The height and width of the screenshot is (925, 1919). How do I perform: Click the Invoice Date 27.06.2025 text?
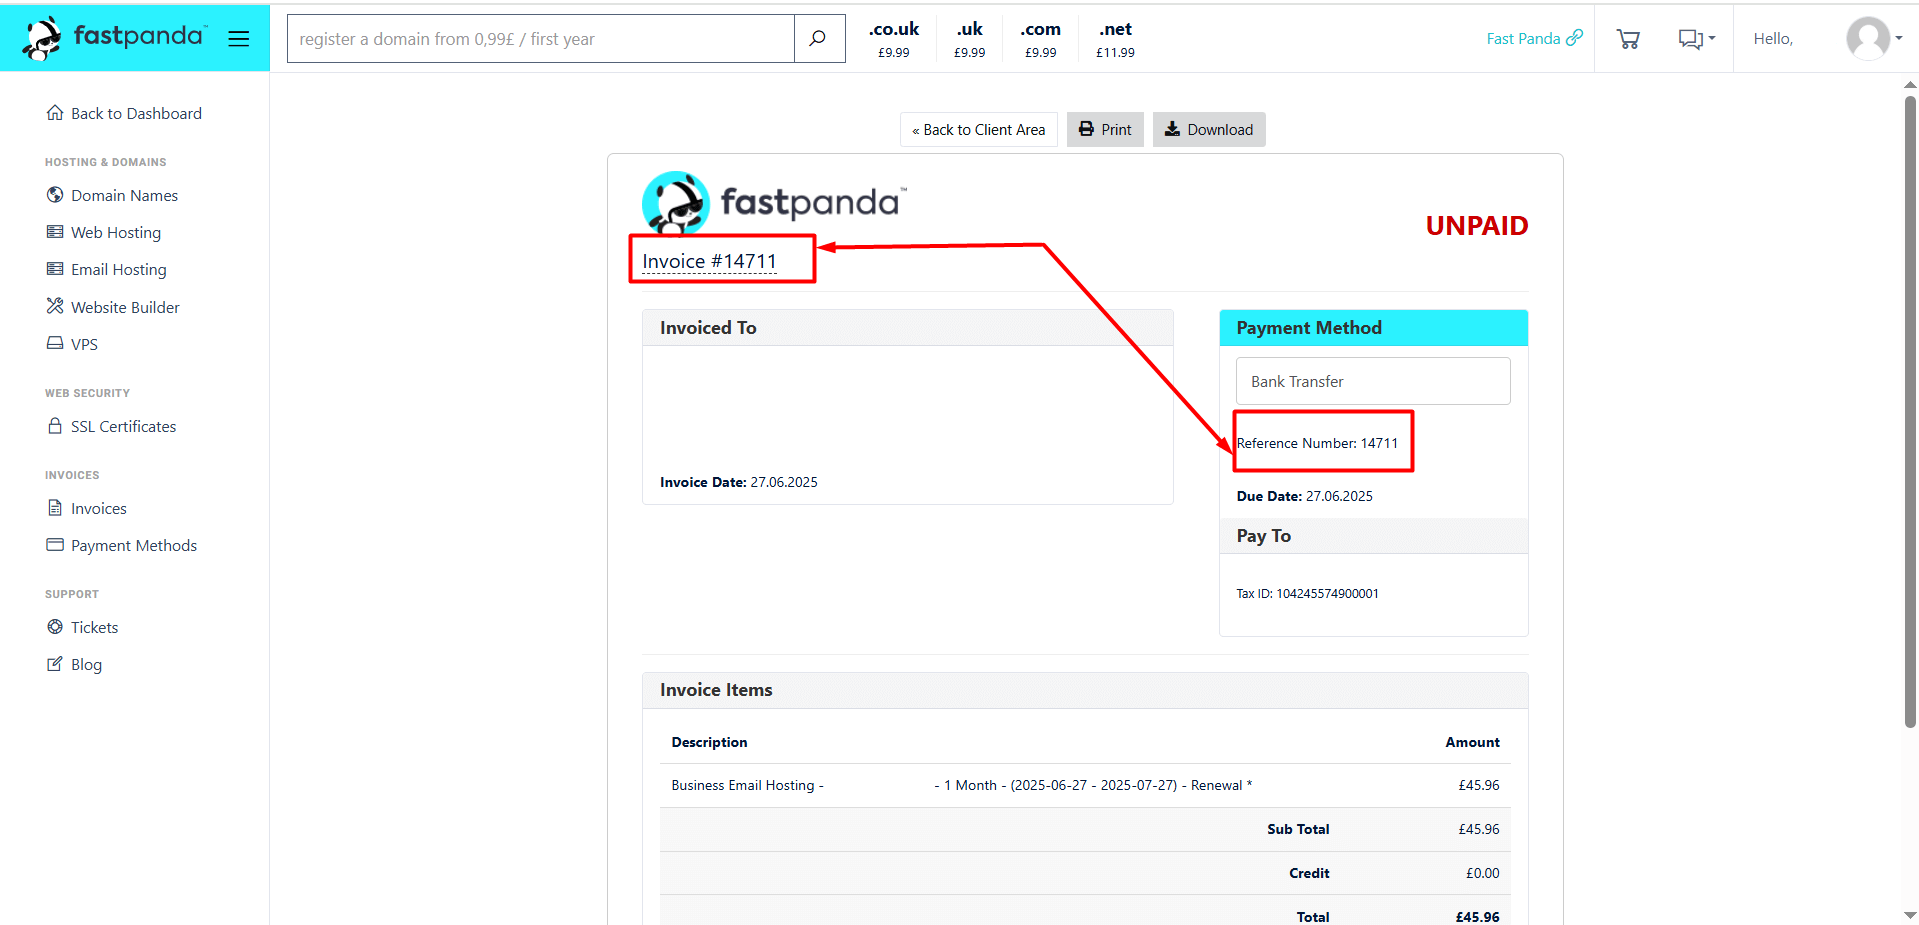pyautogui.click(x=738, y=482)
